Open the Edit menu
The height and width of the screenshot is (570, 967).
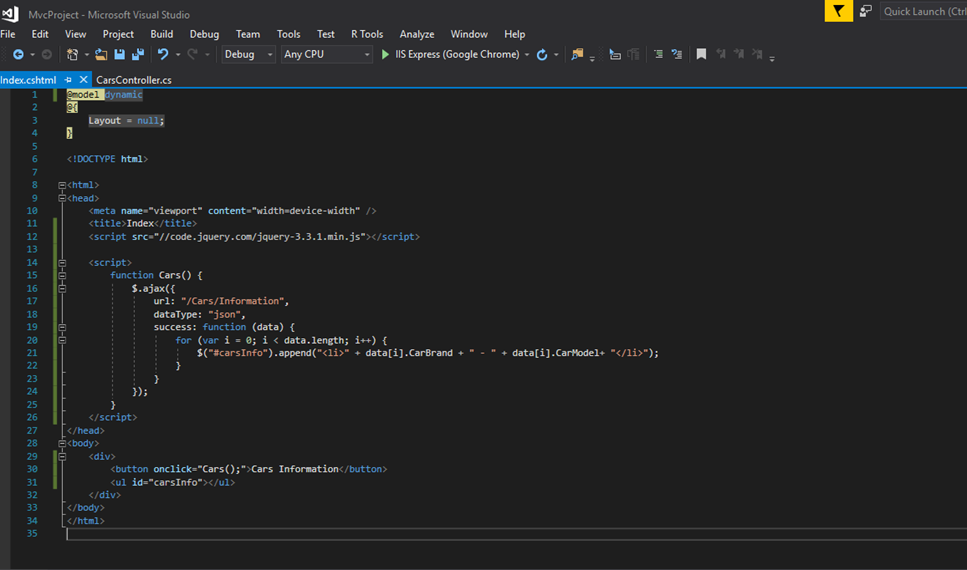tap(40, 34)
